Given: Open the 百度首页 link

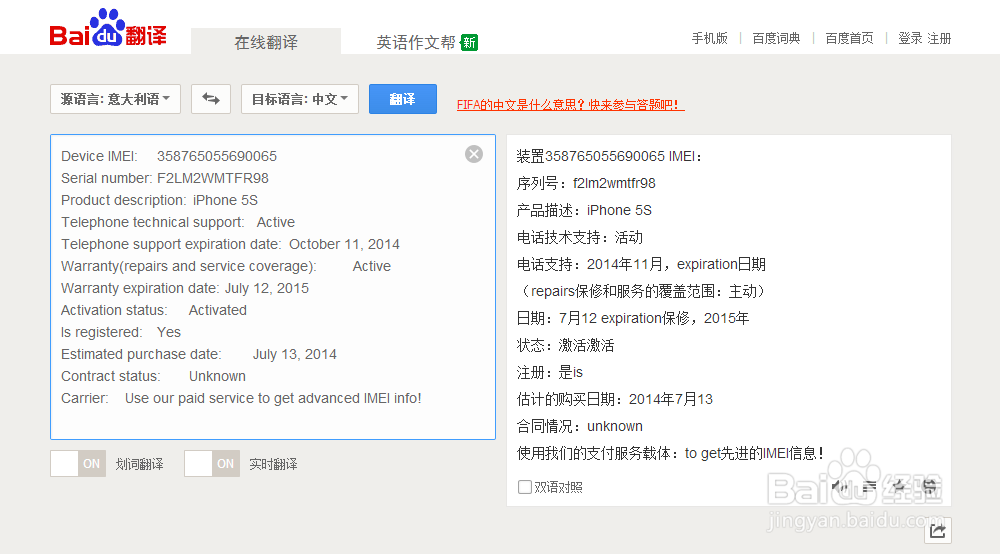Looking at the screenshot, I should [x=849, y=38].
